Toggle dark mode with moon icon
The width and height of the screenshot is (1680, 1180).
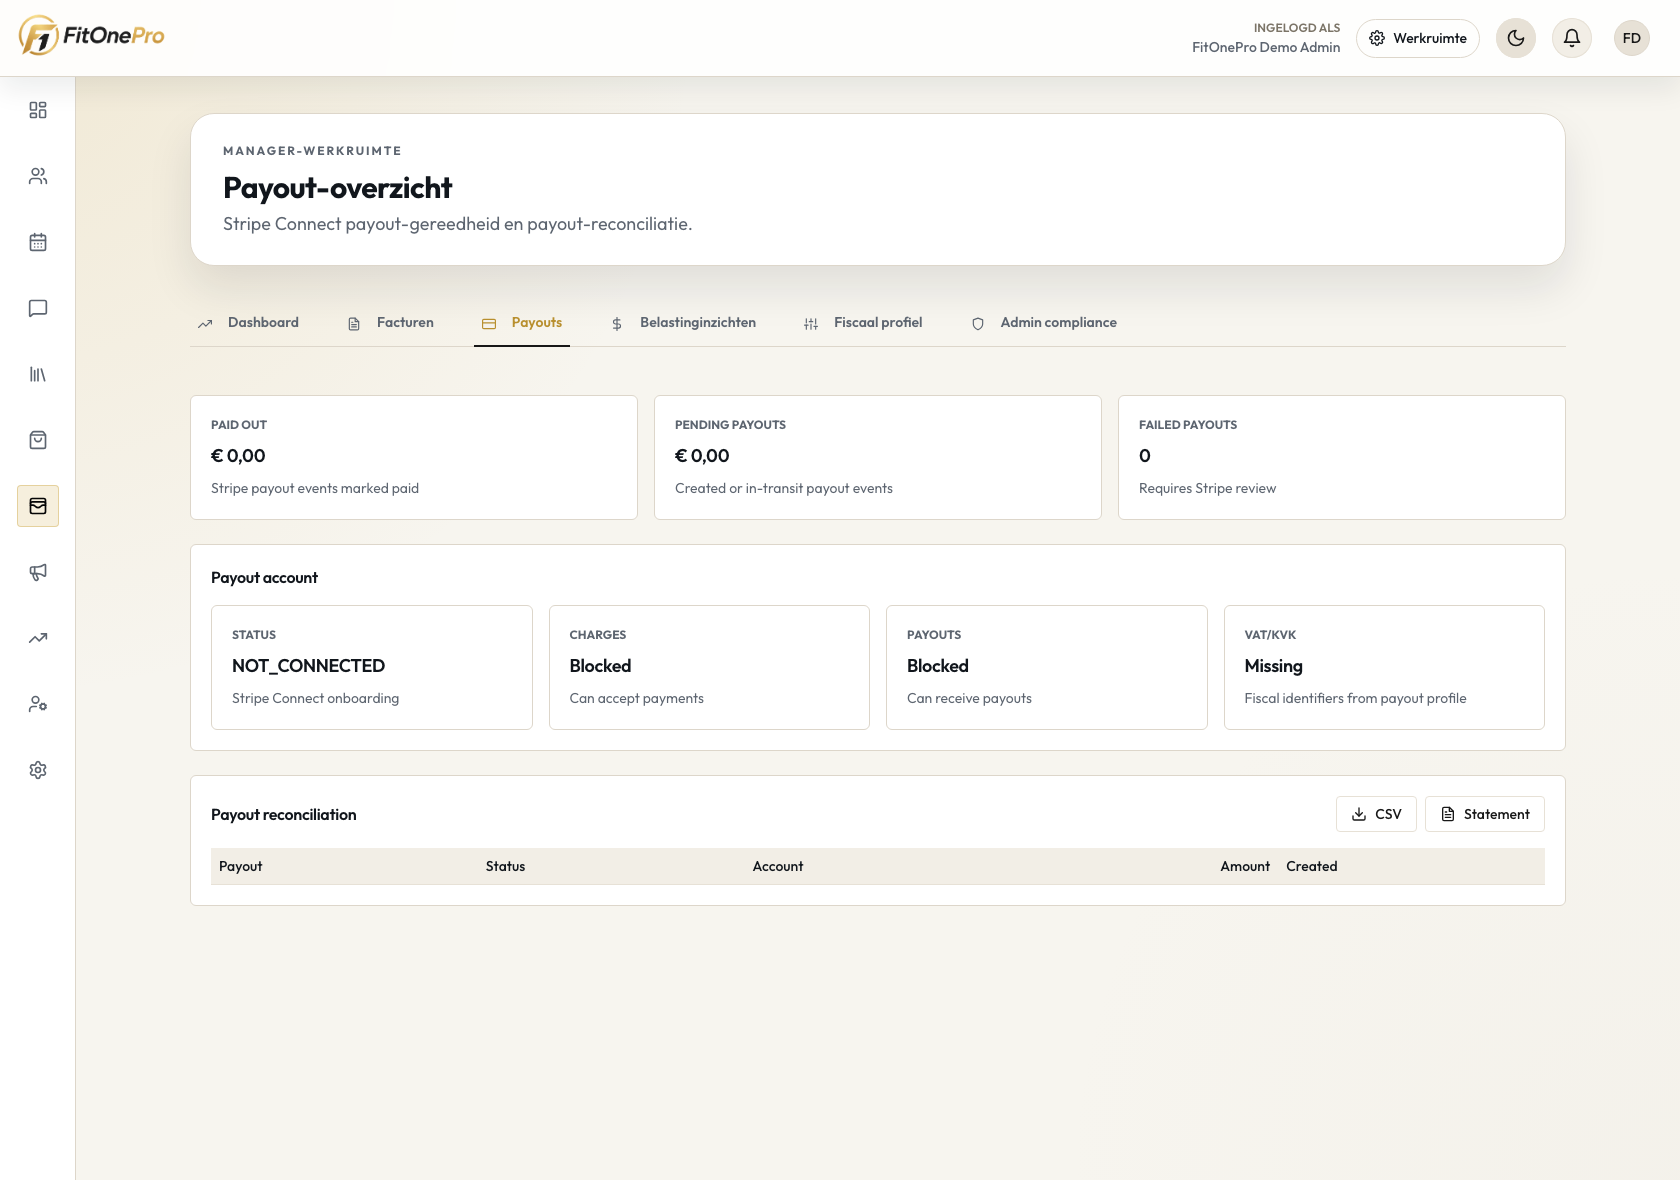[x=1516, y=38]
